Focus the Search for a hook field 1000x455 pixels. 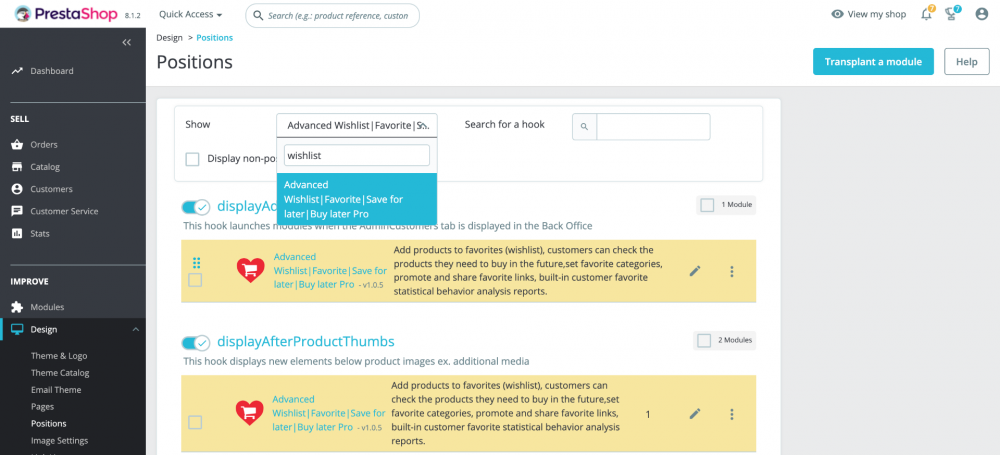pyautogui.click(x=653, y=127)
